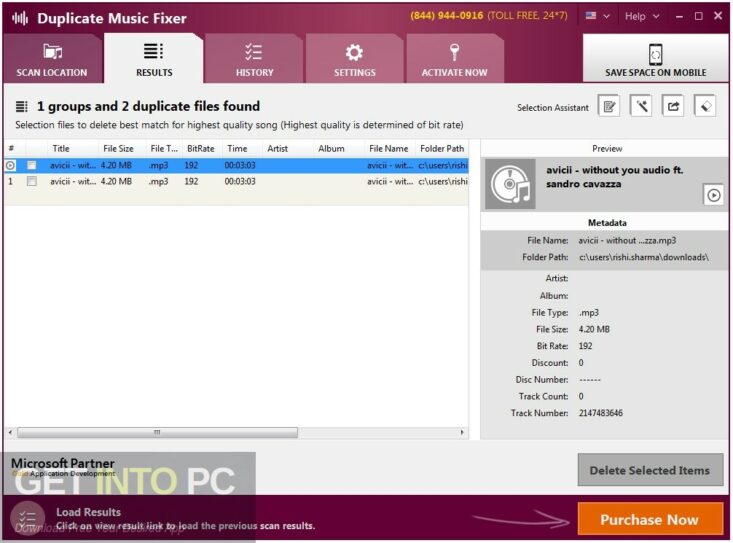The image size is (733, 543).
Task: Switch to the Results tab
Action: pyautogui.click(x=154, y=59)
